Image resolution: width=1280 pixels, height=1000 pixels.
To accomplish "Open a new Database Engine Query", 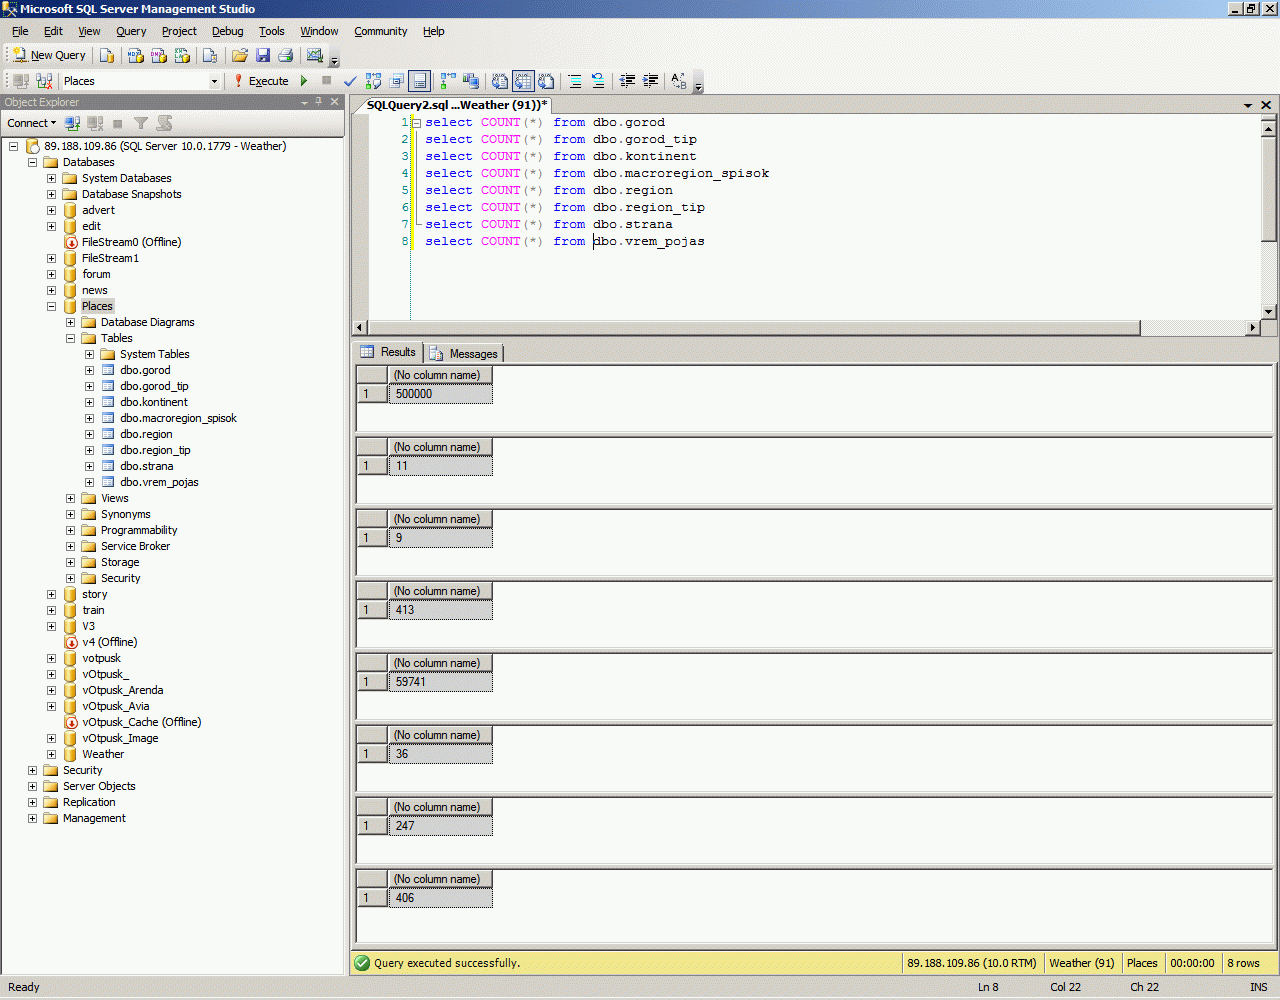I will tap(107, 56).
